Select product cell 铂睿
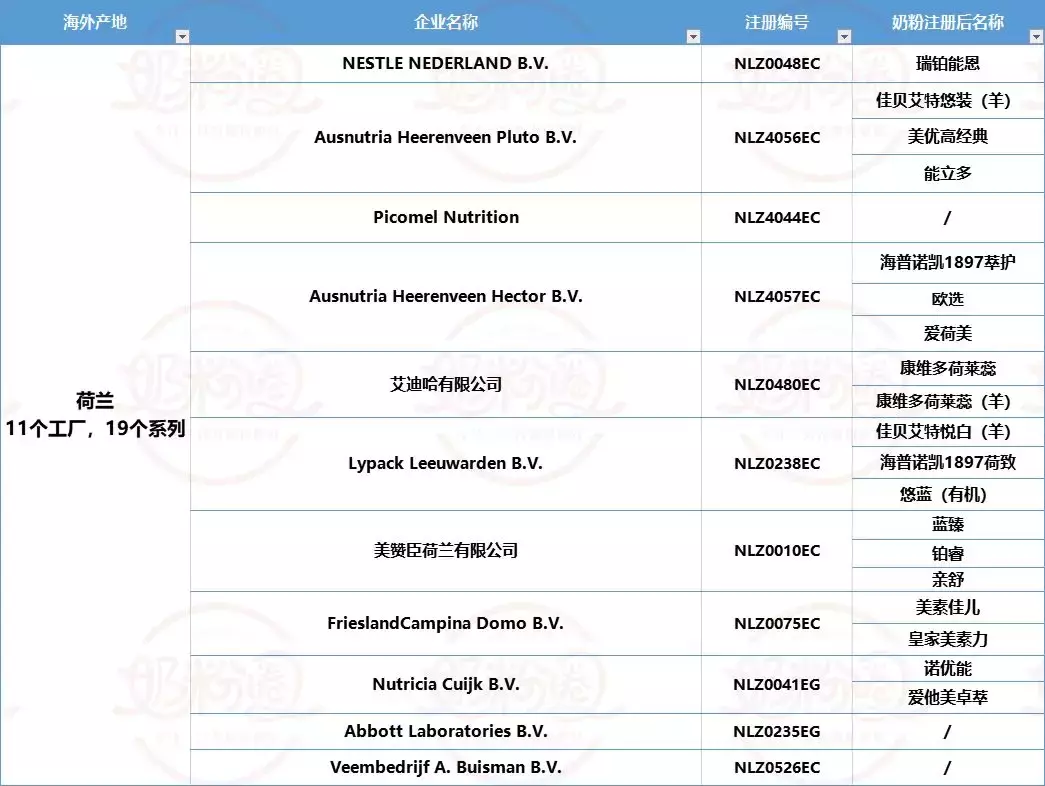Viewport: 1045px width, 786px height. point(948,553)
